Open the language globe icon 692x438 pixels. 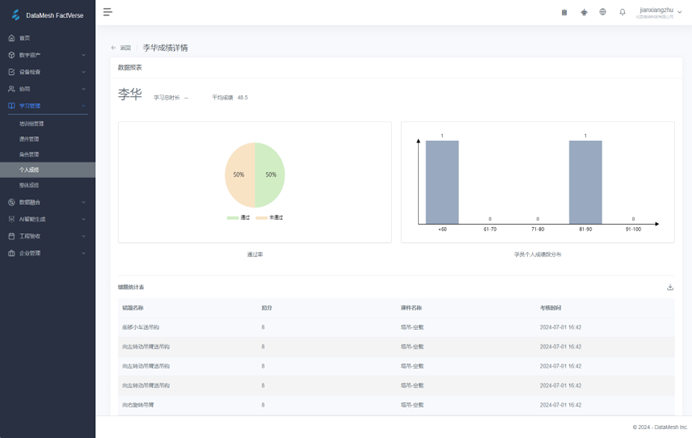603,12
